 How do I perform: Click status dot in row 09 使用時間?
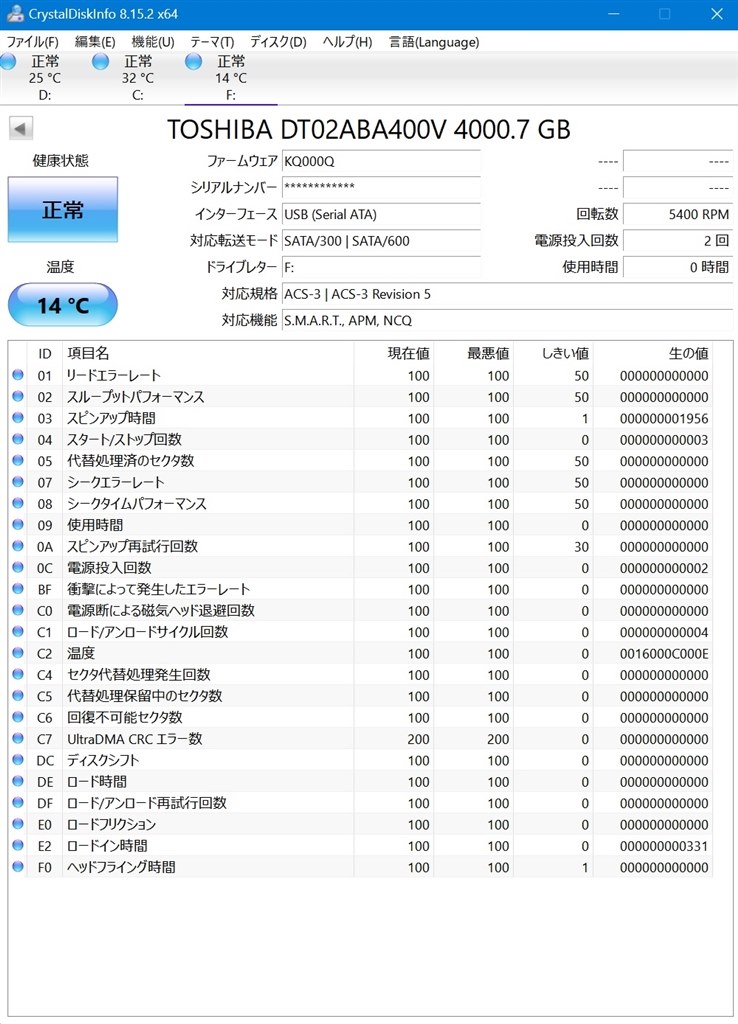(18, 524)
